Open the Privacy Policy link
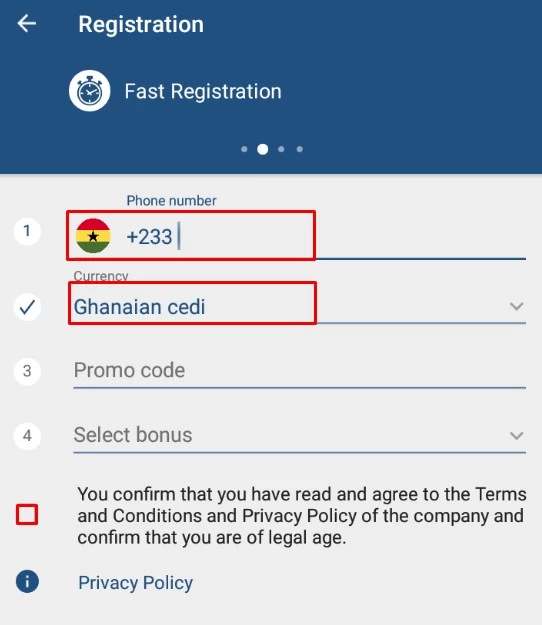Image resolution: width=542 pixels, height=625 pixels. coord(136,583)
